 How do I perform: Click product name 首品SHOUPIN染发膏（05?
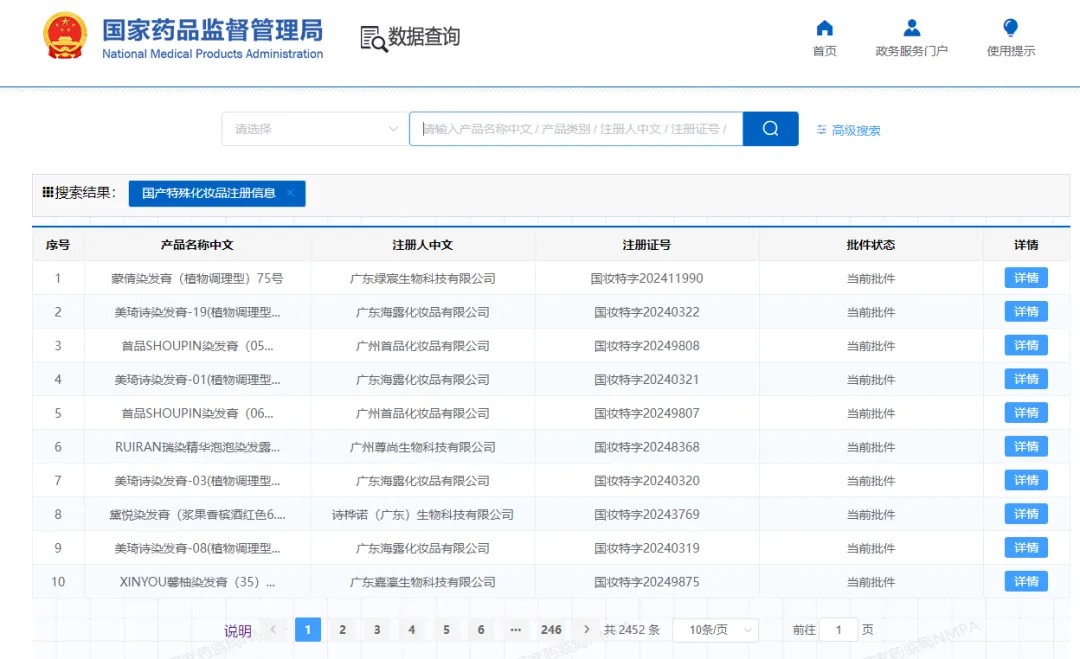coord(197,346)
